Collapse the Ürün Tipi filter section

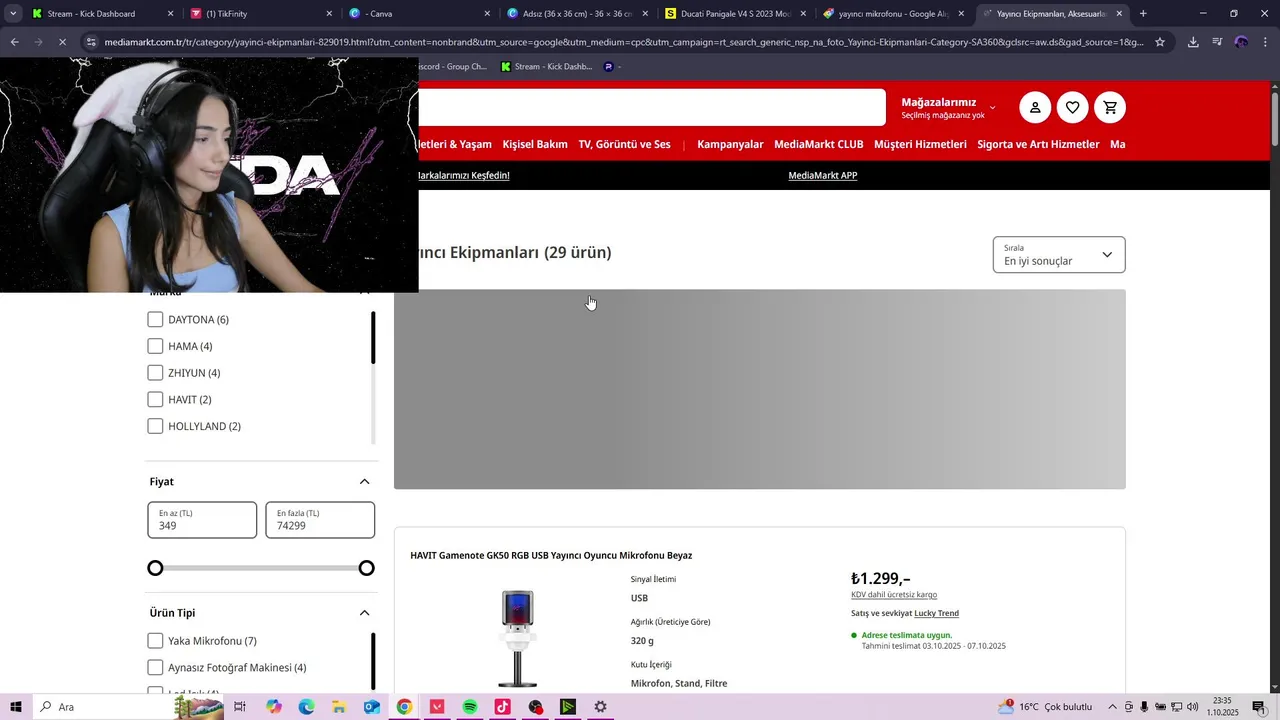point(364,613)
